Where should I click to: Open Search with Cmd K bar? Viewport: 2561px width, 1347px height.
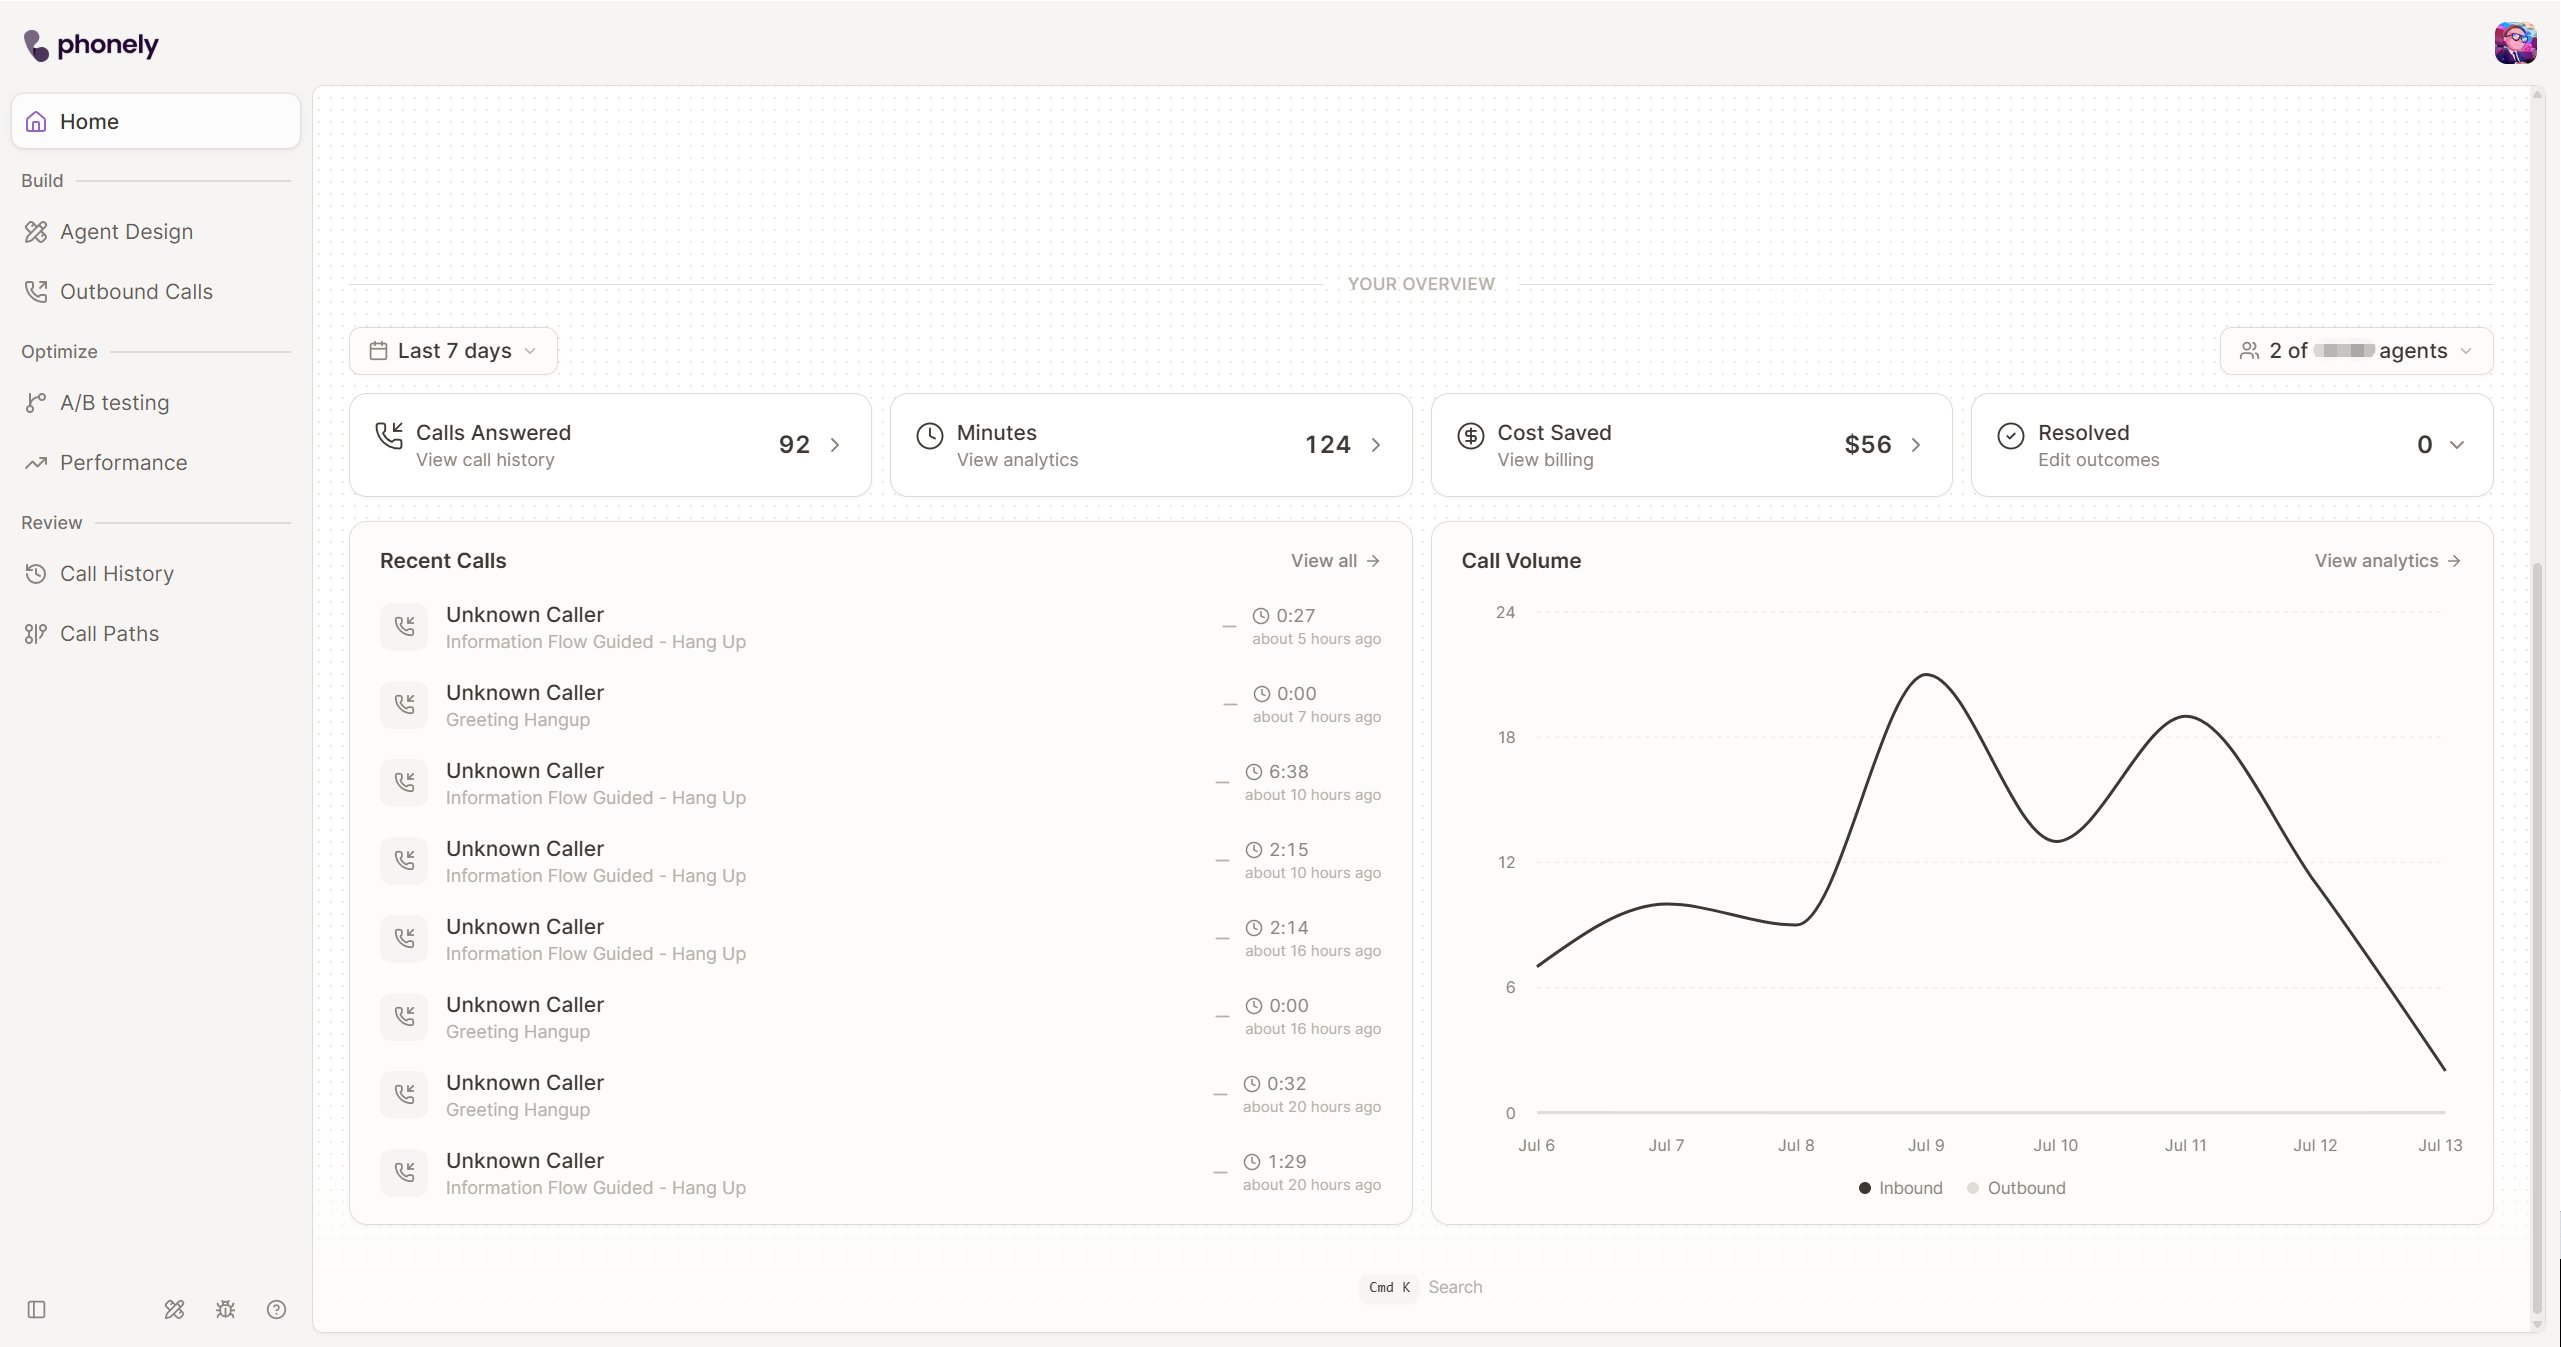[1422, 1287]
